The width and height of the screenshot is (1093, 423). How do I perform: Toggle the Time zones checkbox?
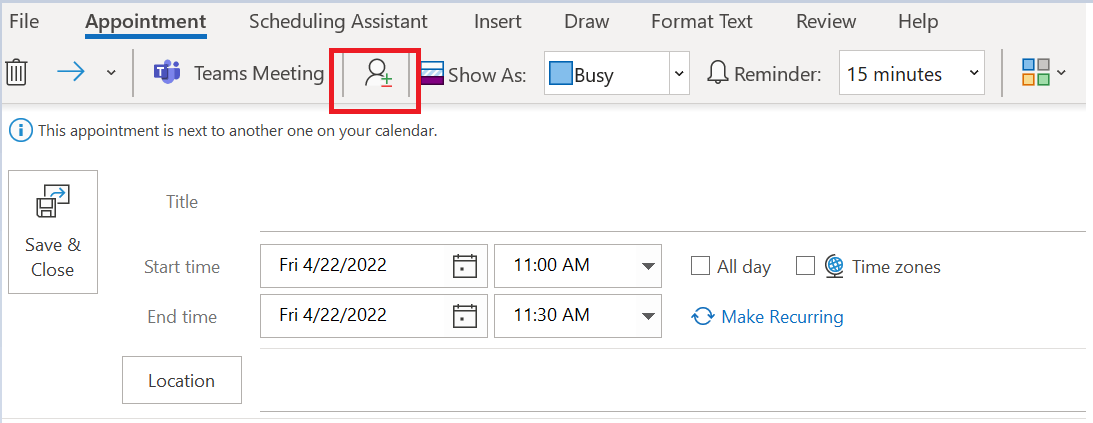pyautogui.click(x=805, y=266)
